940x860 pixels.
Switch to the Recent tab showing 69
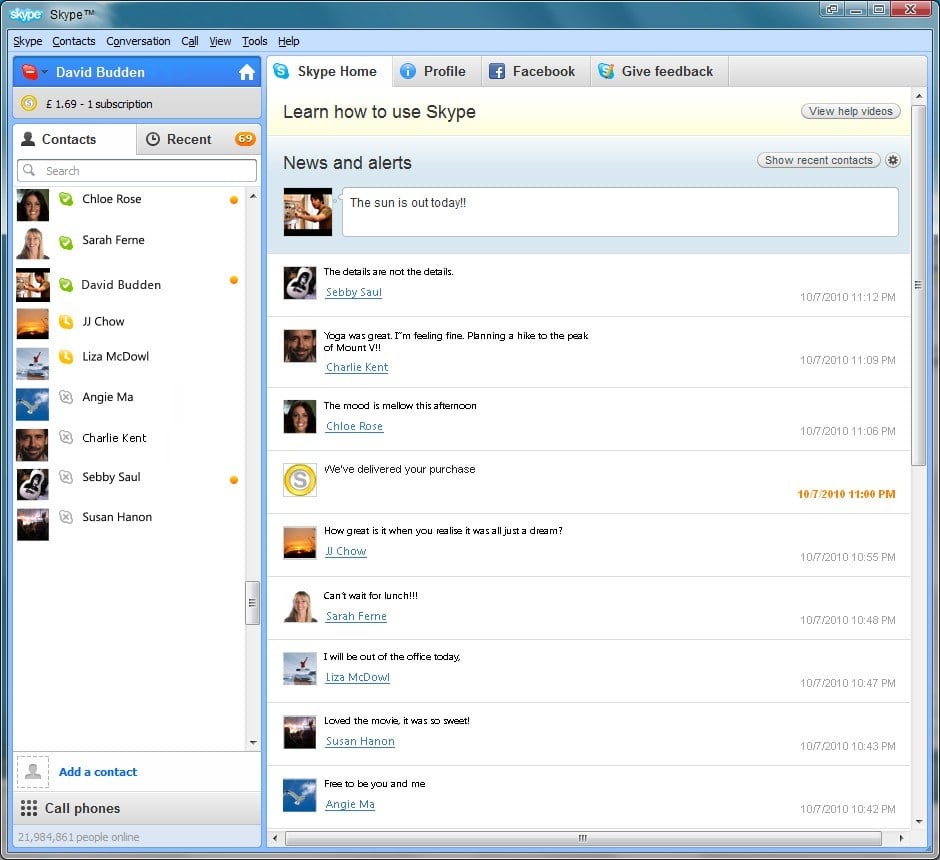(190, 139)
